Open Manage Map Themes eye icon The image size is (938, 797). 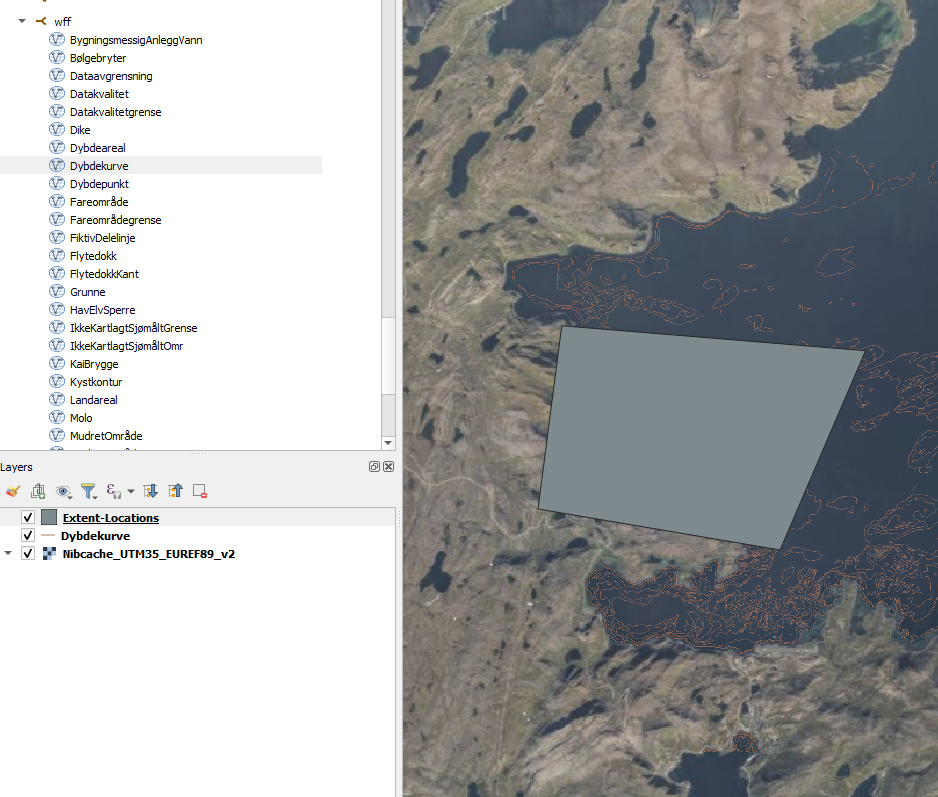coord(64,491)
